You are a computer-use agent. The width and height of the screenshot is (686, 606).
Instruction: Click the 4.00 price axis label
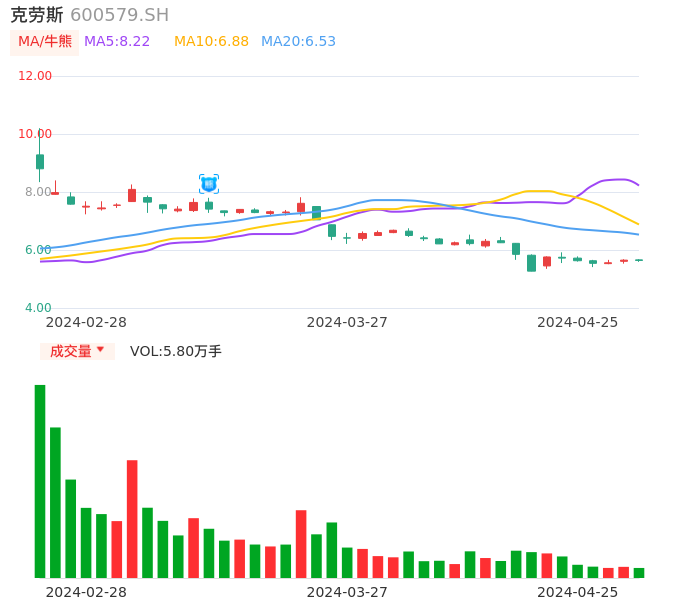38,308
